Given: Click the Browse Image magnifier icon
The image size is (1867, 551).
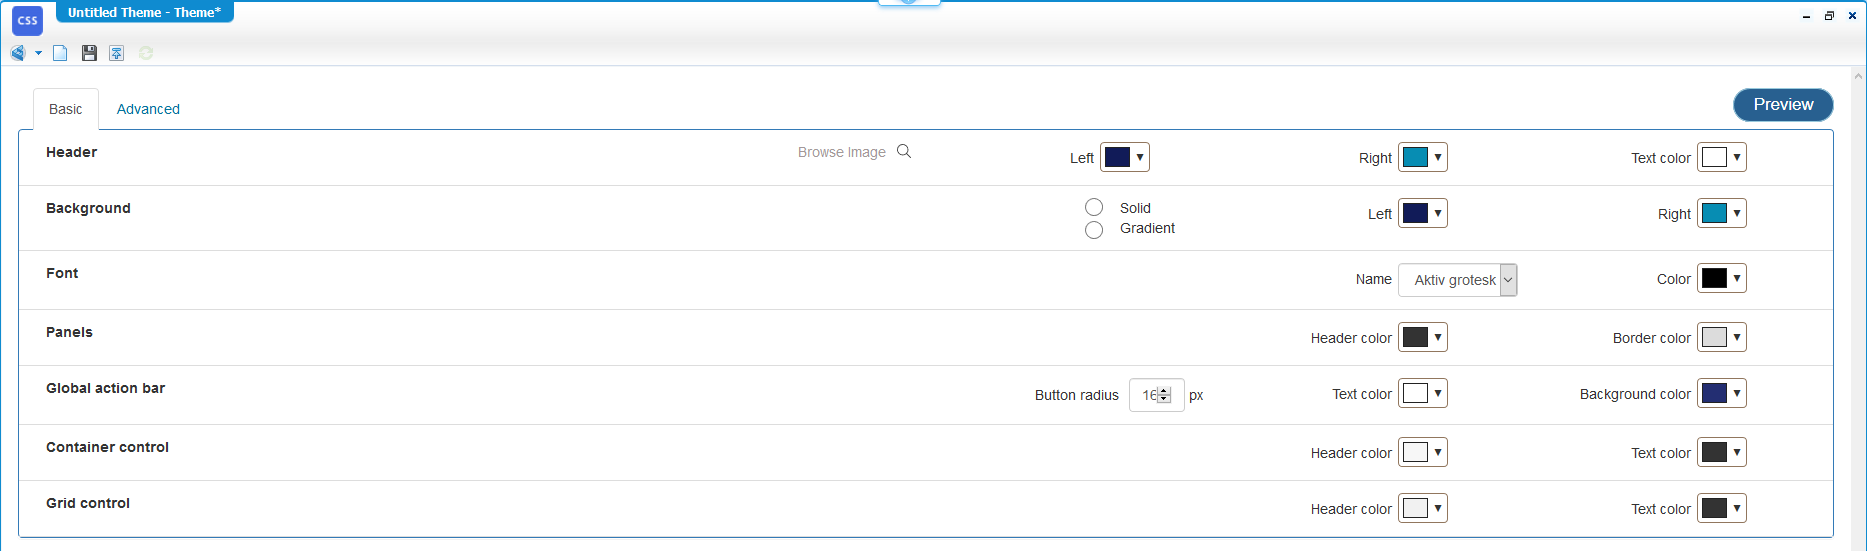Looking at the screenshot, I should (904, 151).
